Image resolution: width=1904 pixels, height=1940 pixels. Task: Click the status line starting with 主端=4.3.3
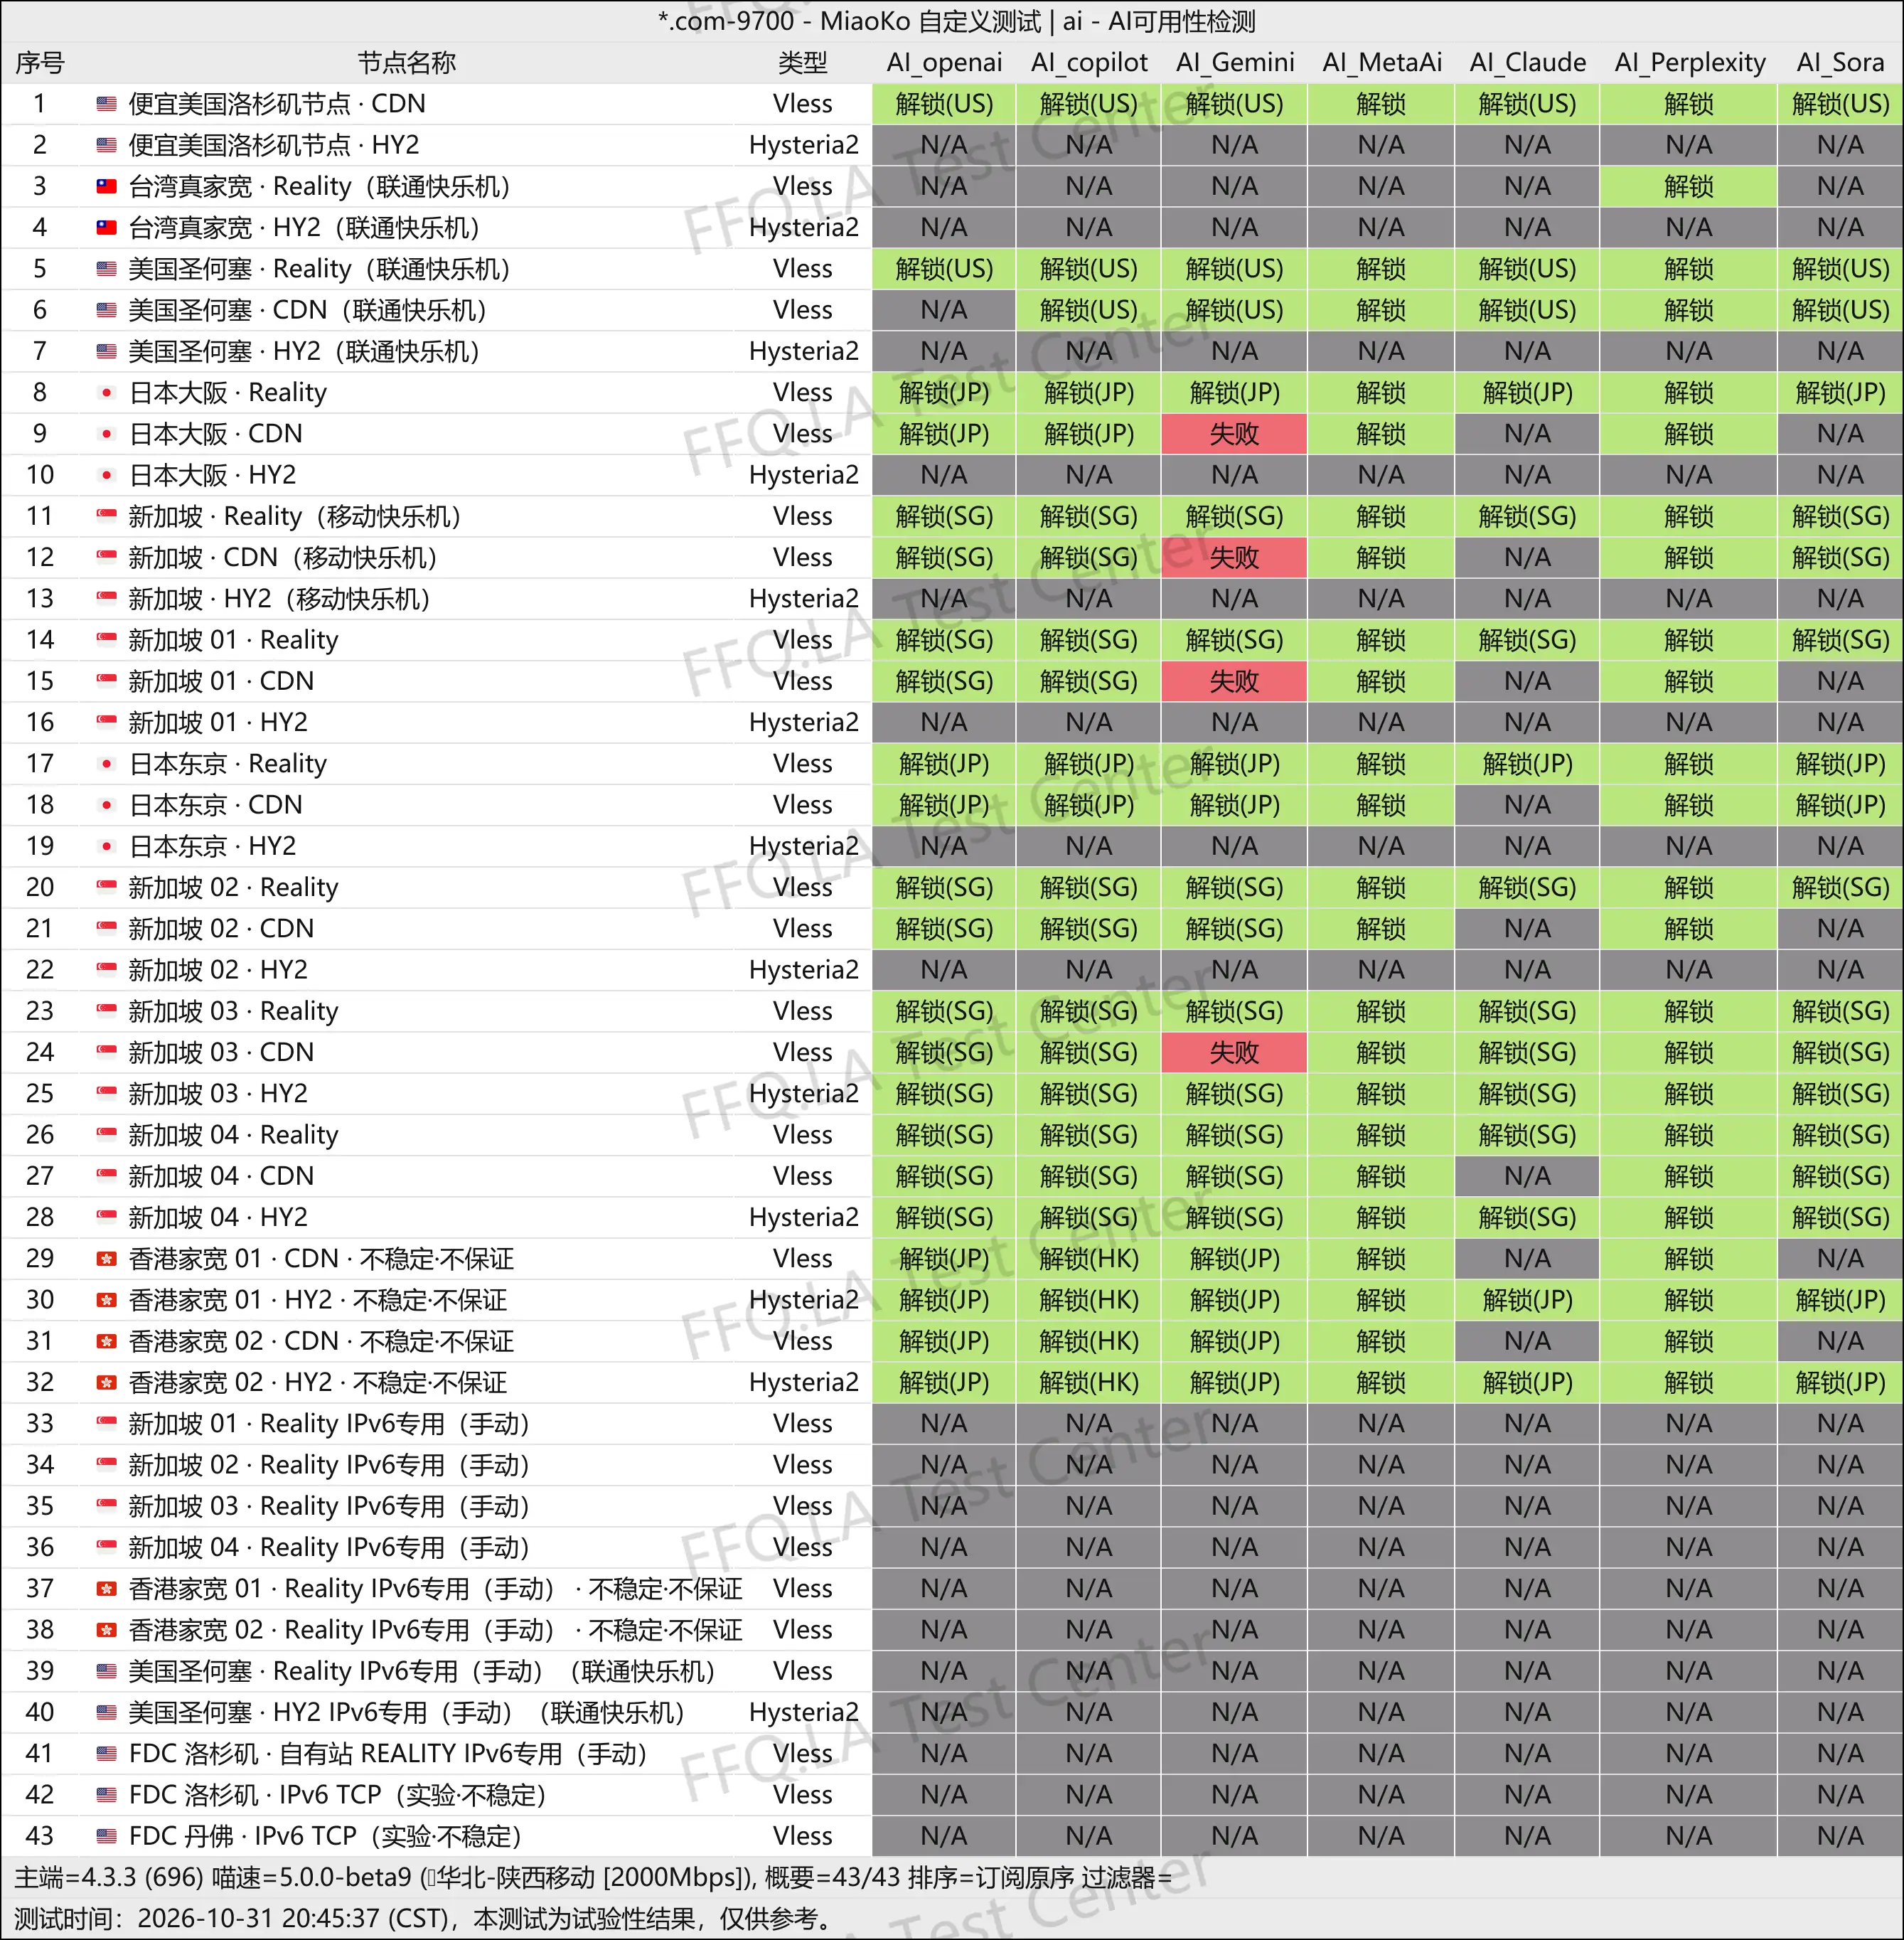[x=592, y=1877]
